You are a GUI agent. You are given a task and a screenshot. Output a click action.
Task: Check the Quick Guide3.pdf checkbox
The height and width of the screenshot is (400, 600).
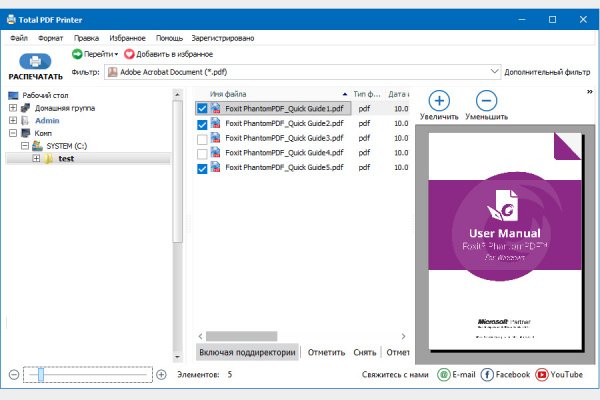202,139
